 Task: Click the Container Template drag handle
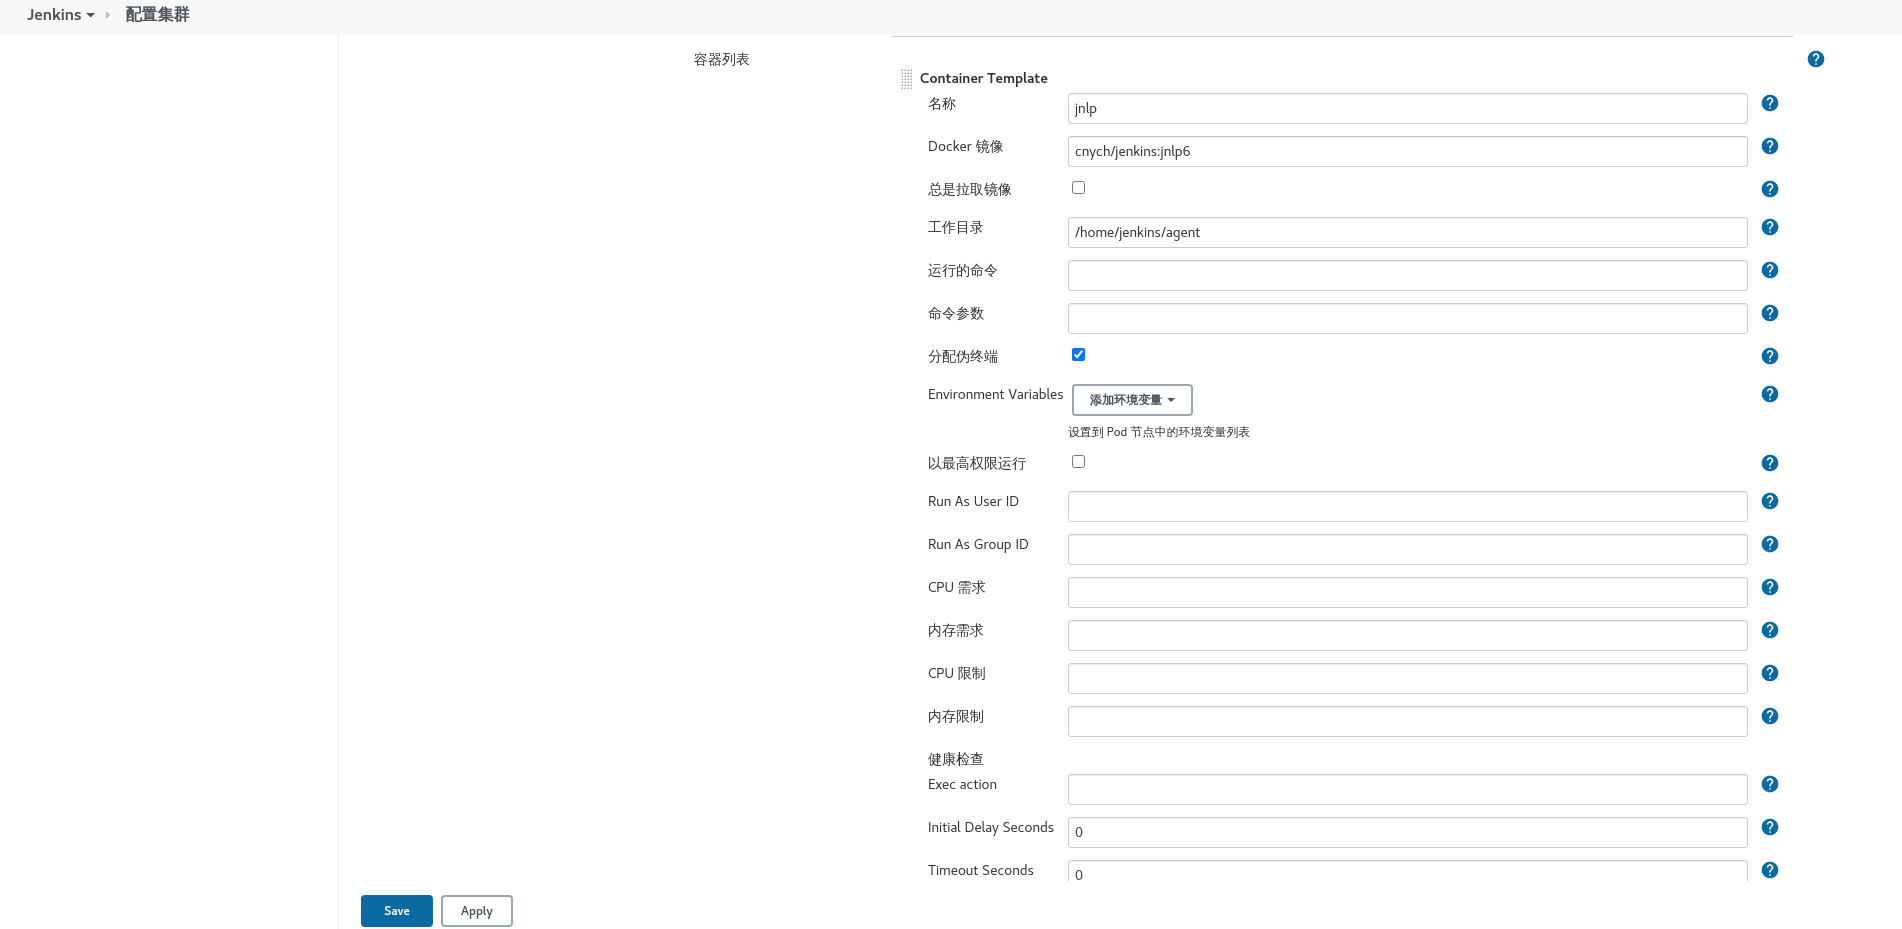(906, 78)
